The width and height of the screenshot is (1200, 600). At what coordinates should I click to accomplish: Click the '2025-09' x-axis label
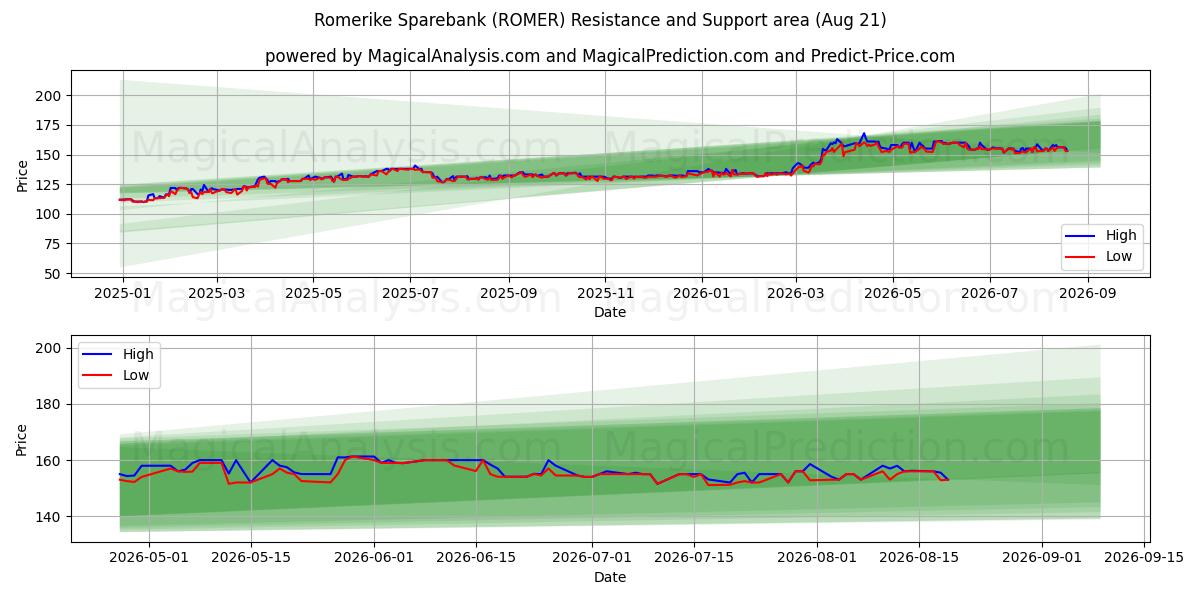click(x=508, y=294)
